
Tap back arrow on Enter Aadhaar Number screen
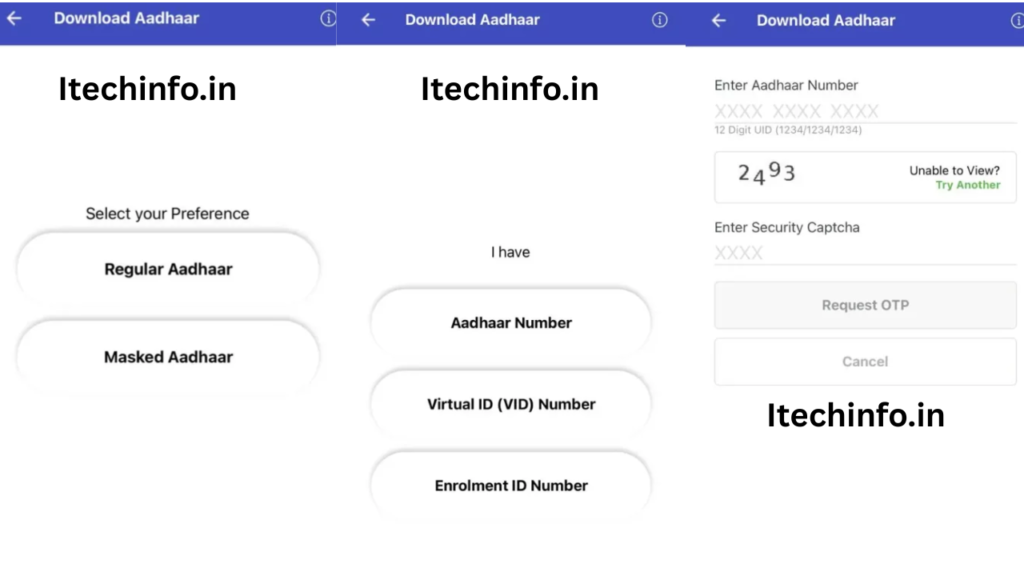(718, 21)
